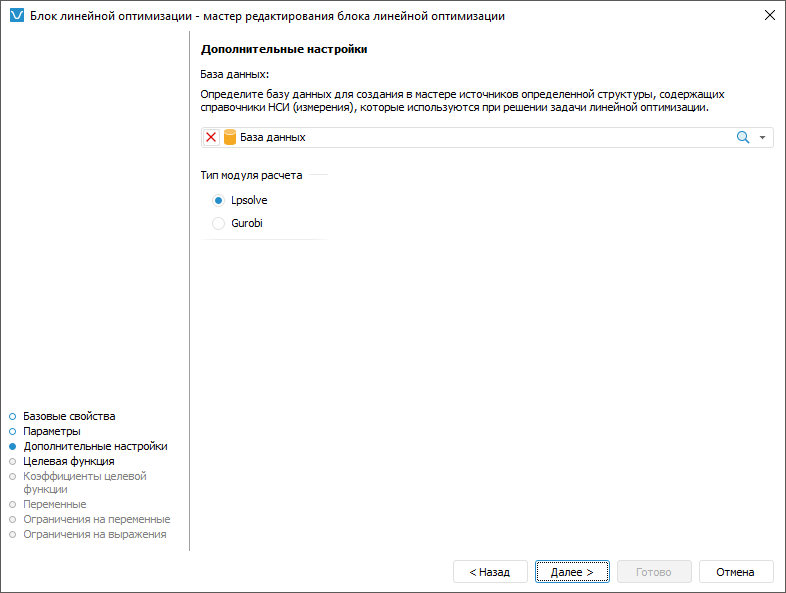Jump to the Целевая функция step

click(x=68, y=461)
